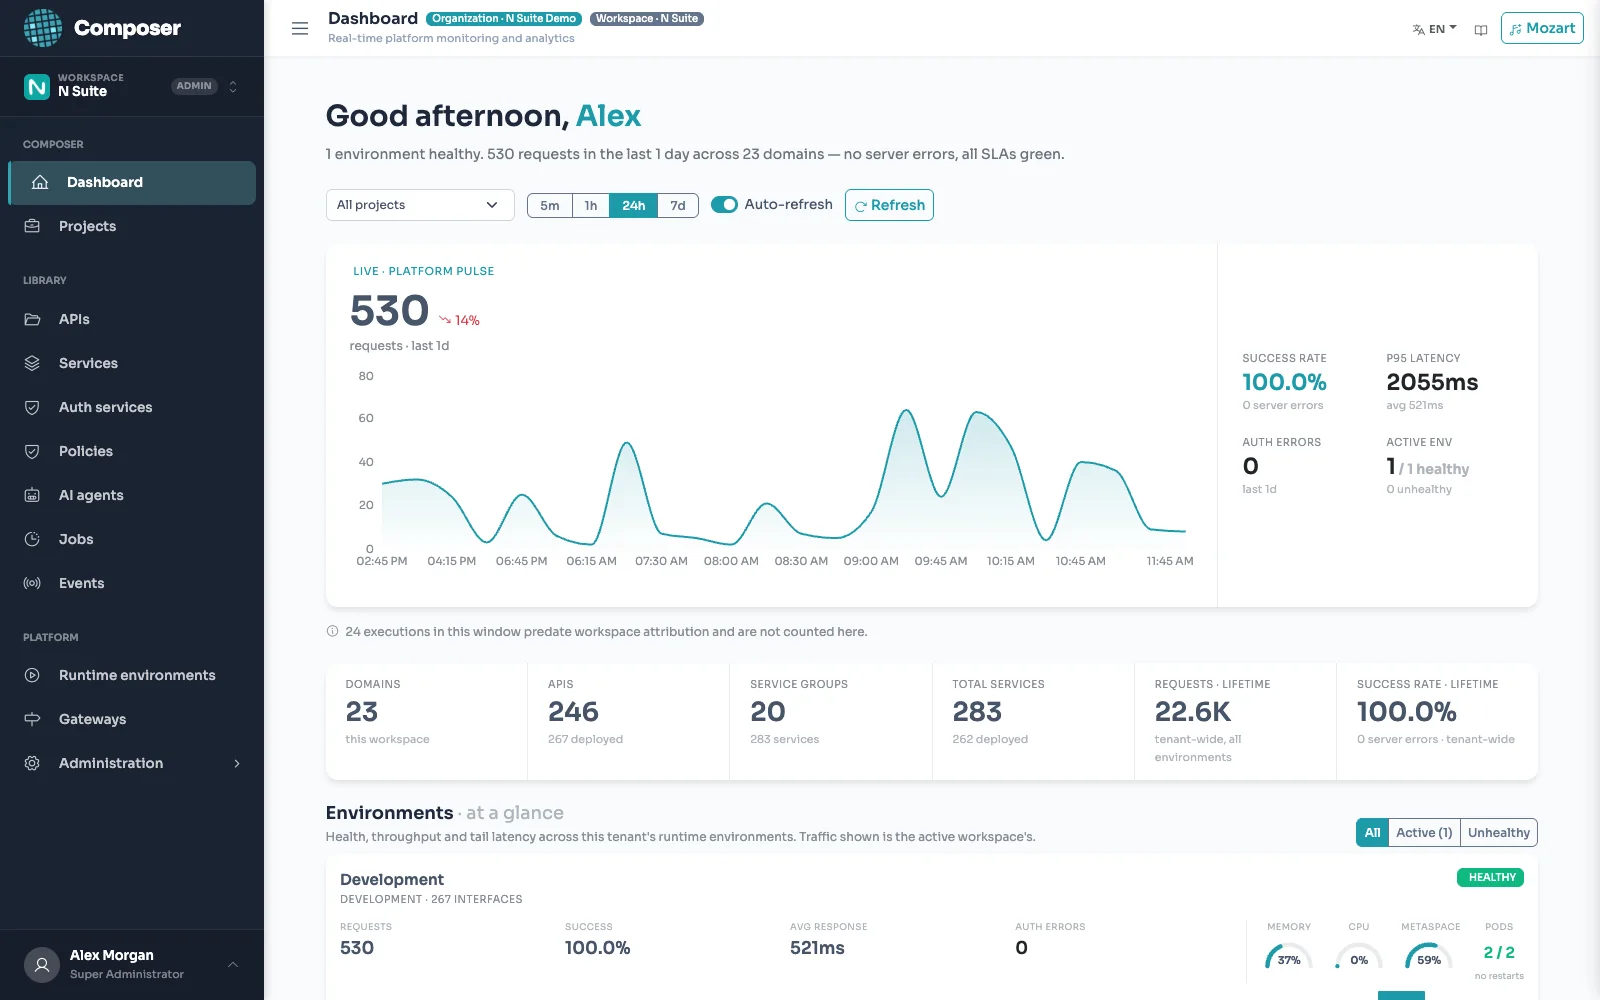Click the CPU 0% gauge
The image size is (1600, 1000).
click(1359, 956)
